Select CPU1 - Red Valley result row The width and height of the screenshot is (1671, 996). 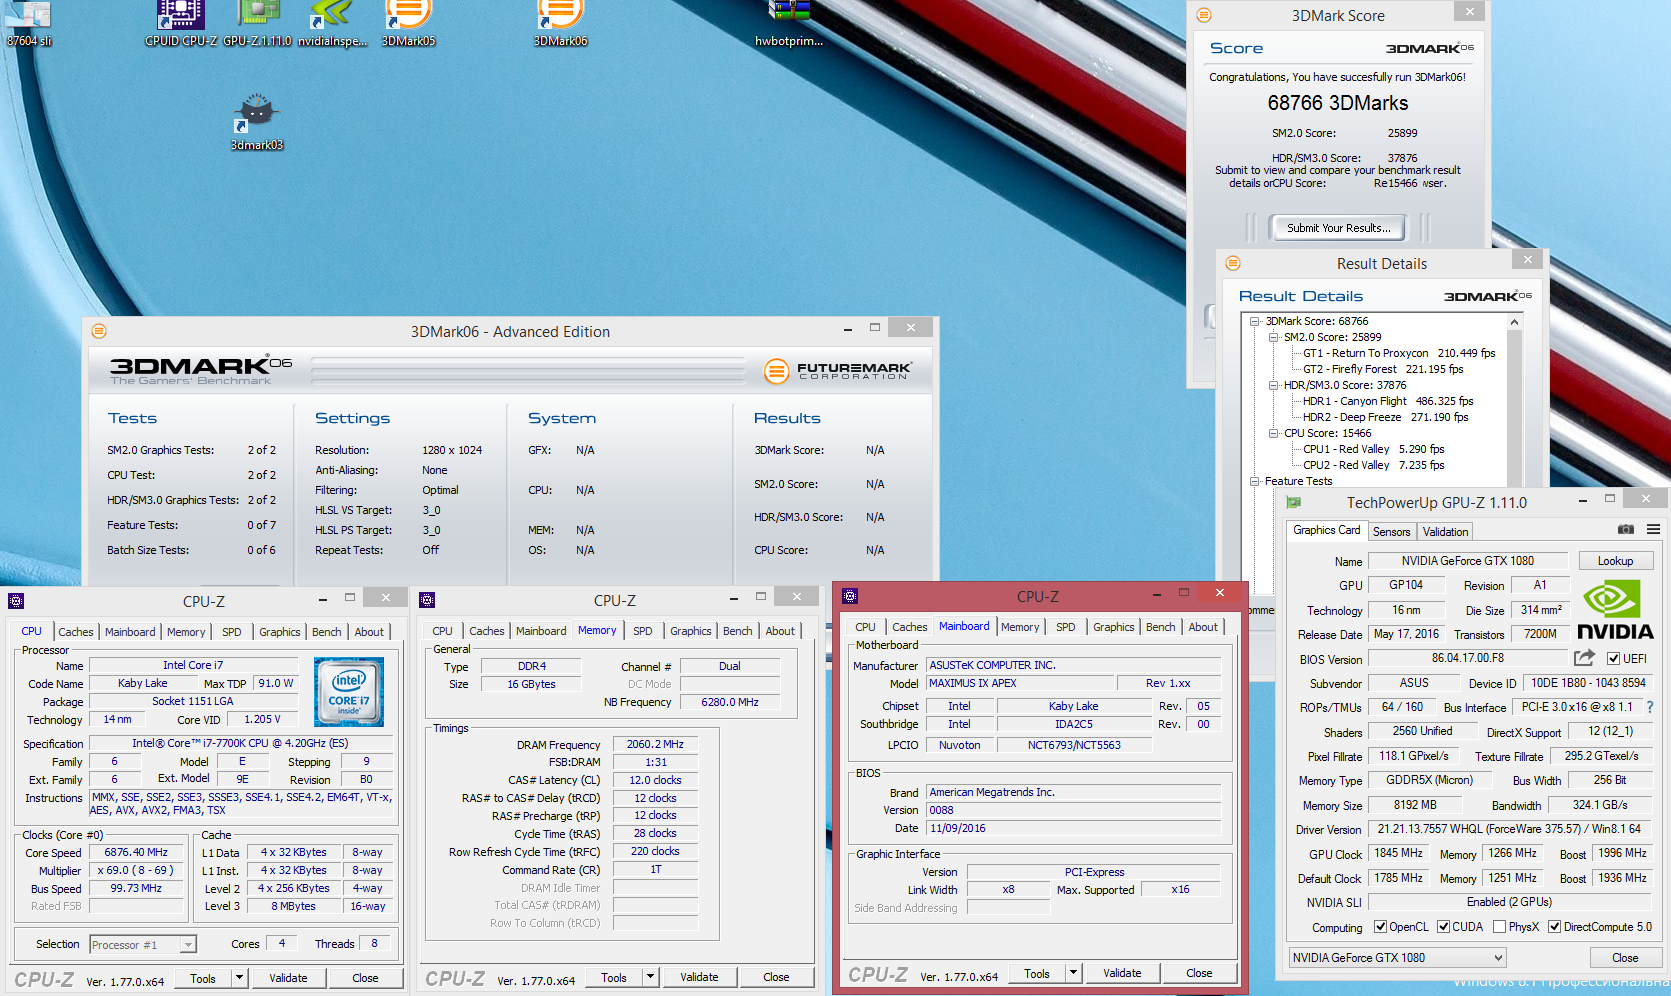(1373, 449)
